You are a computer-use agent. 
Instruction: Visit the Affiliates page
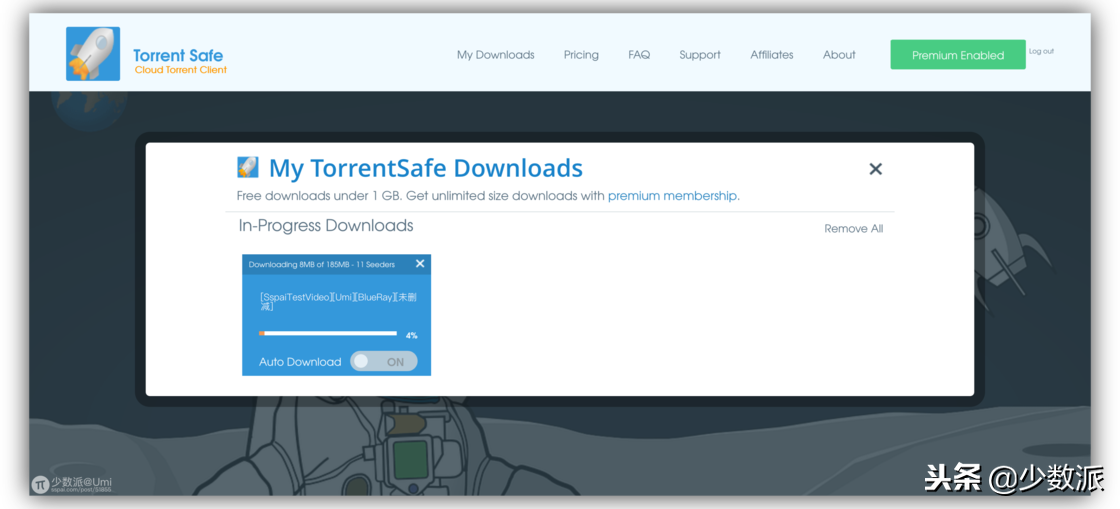point(771,55)
